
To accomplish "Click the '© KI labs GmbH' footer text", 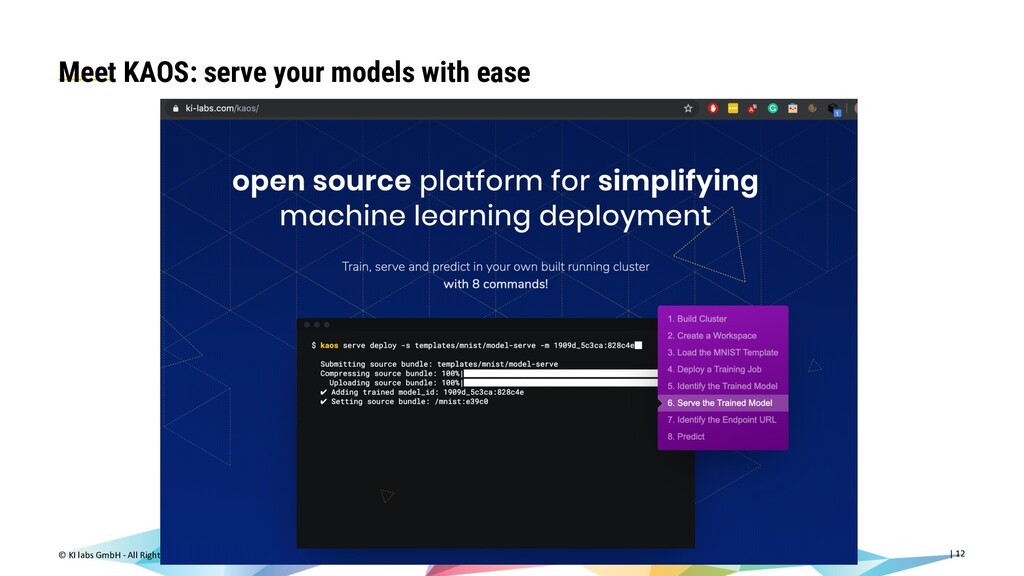I will [x=109, y=555].
